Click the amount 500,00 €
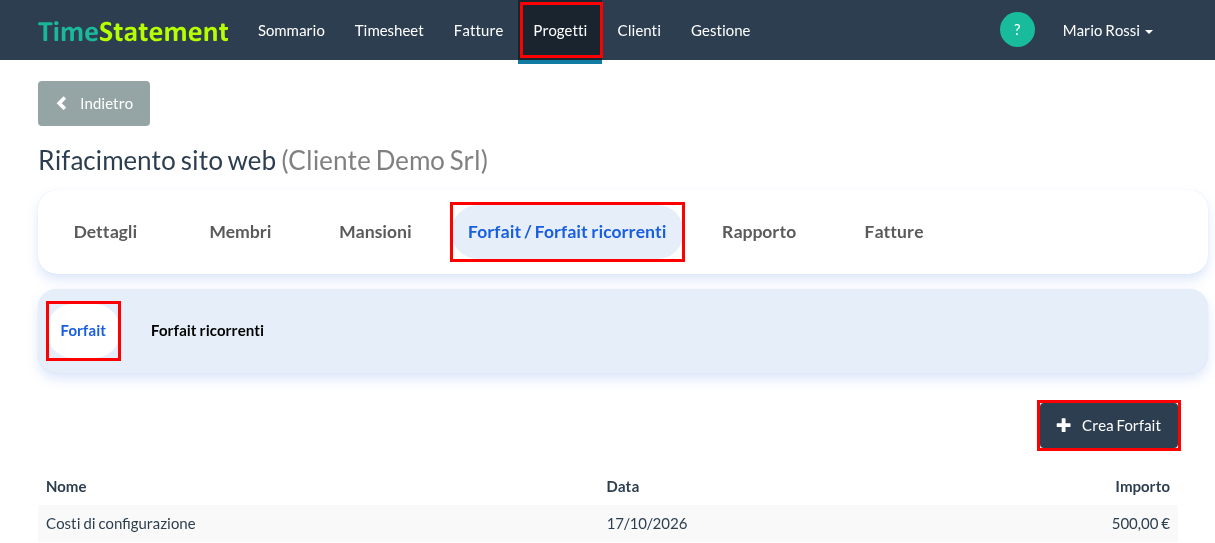This screenshot has width=1215, height=543. (x=1141, y=523)
